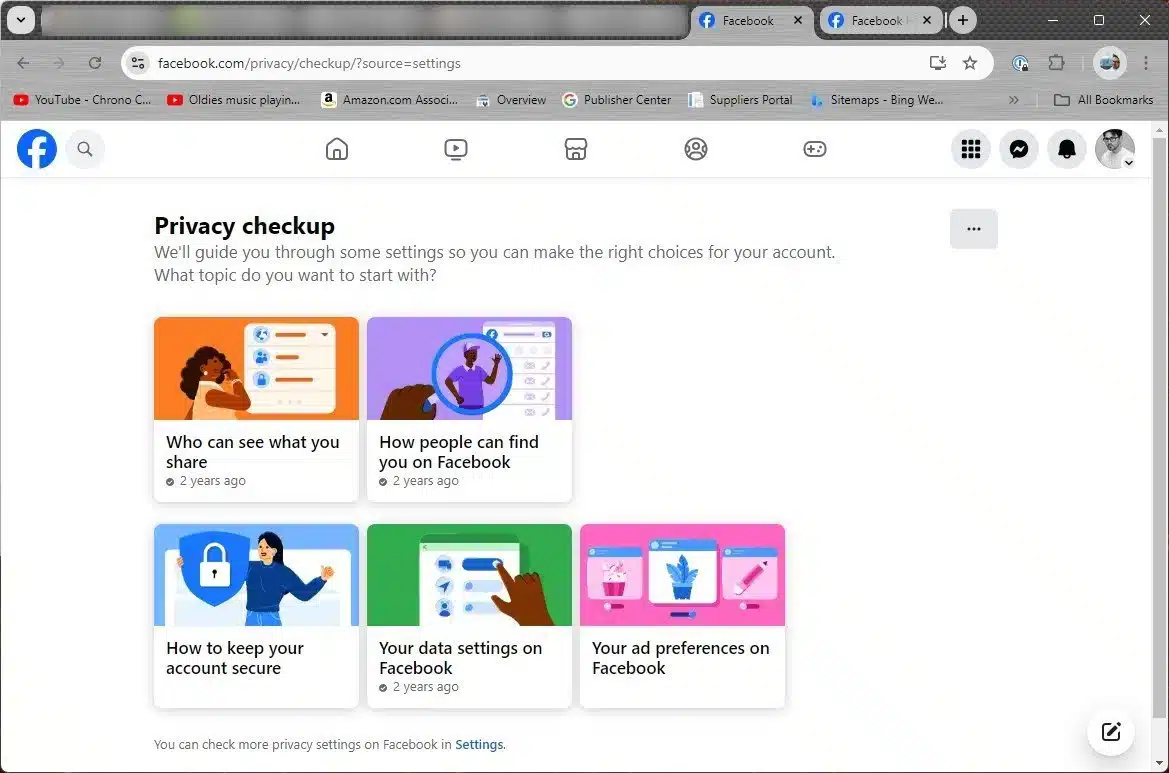Screen dimensions: 1169x773
Task: Open the All Bookmarks folder
Action: pos(1103,100)
